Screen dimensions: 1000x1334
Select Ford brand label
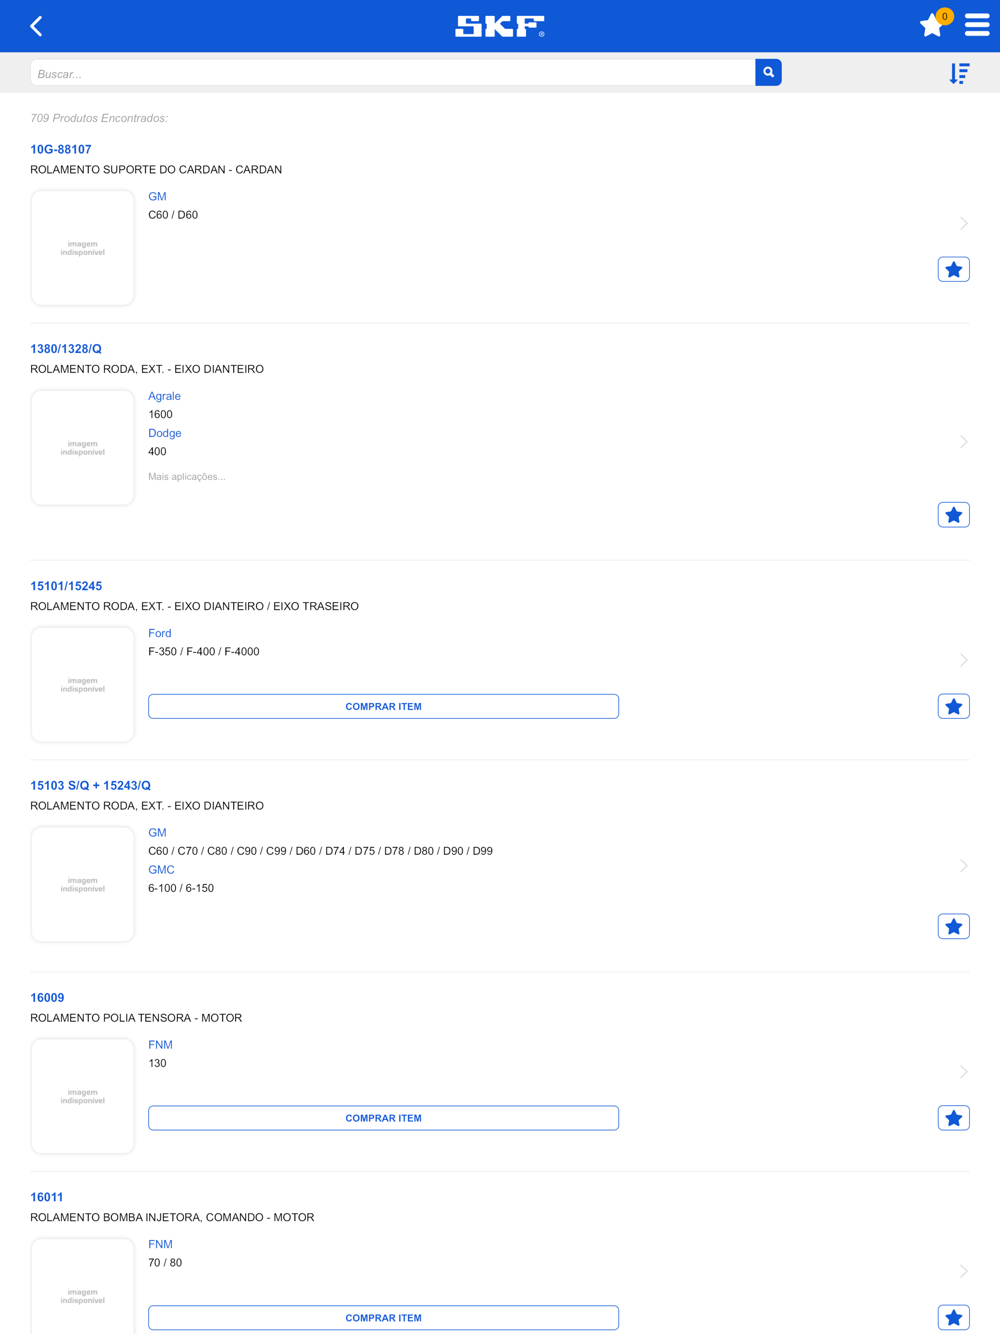[160, 633]
